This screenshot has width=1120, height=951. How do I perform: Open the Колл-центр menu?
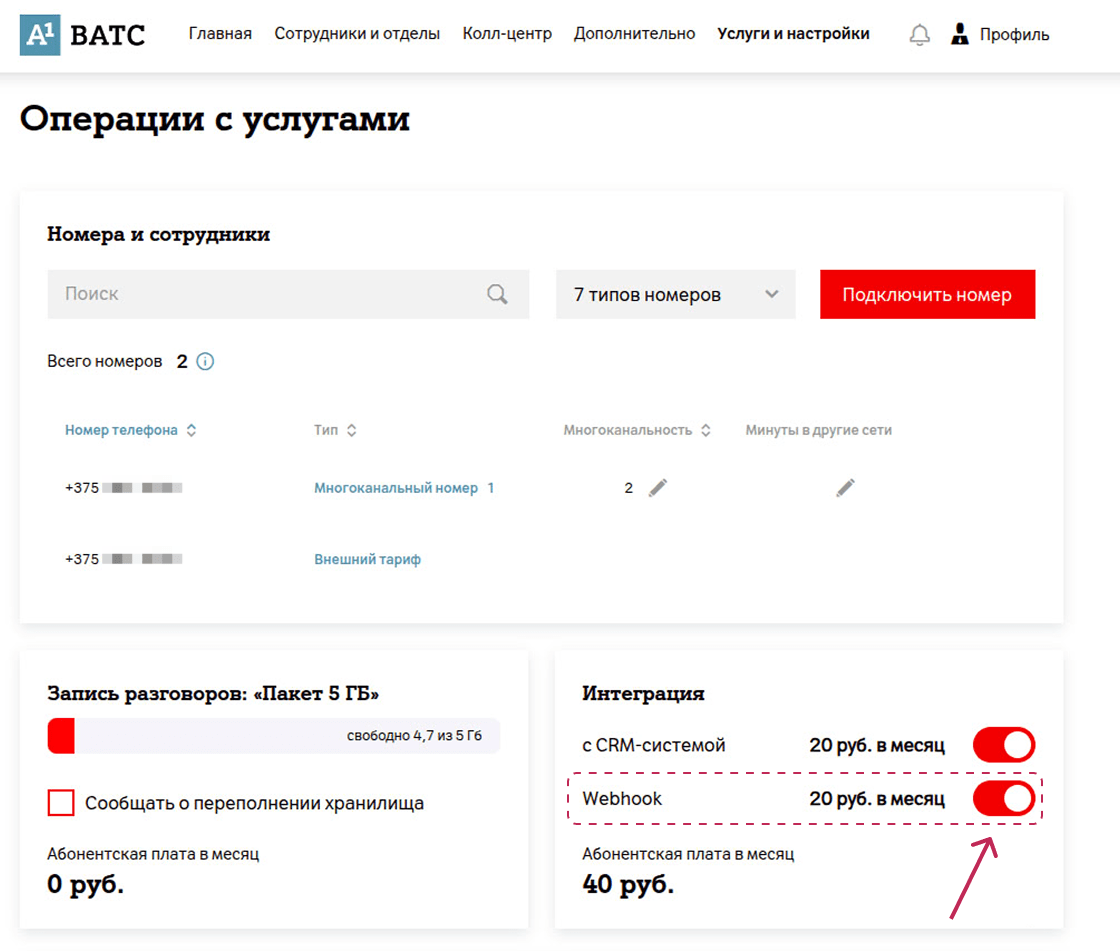pos(507,33)
